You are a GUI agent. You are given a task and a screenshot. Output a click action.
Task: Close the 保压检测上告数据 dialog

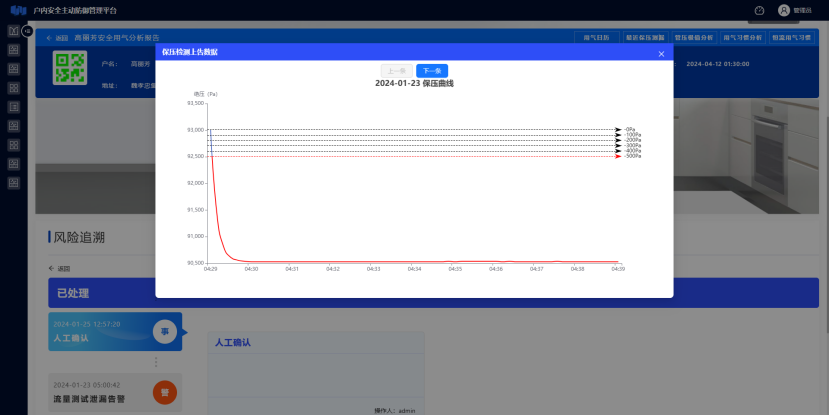click(x=661, y=54)
